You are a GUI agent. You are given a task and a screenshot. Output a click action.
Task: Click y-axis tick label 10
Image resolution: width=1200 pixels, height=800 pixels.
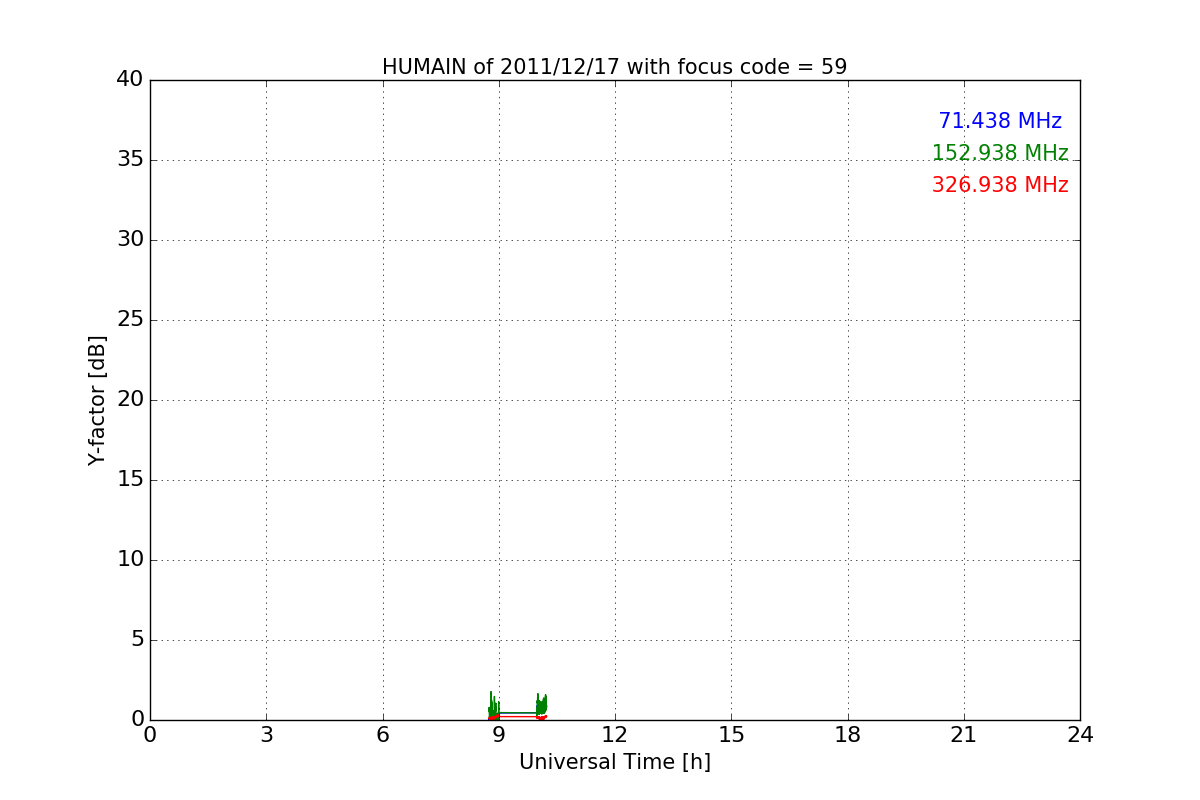(x=130, y=559)
